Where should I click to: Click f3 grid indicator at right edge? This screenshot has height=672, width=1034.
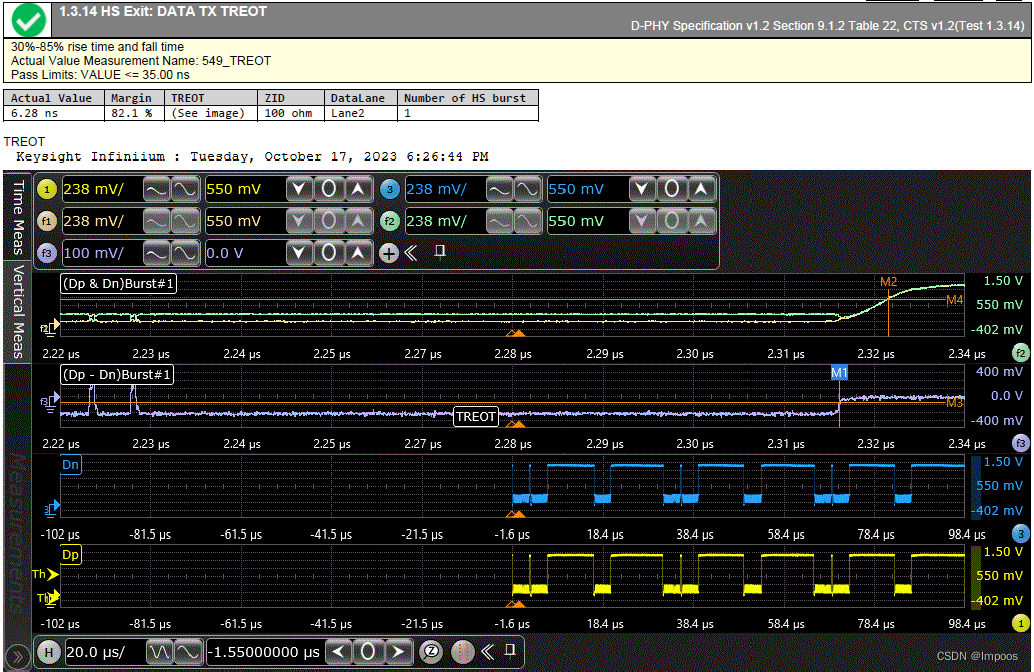pyautogui.click(x=1021, y=444)
